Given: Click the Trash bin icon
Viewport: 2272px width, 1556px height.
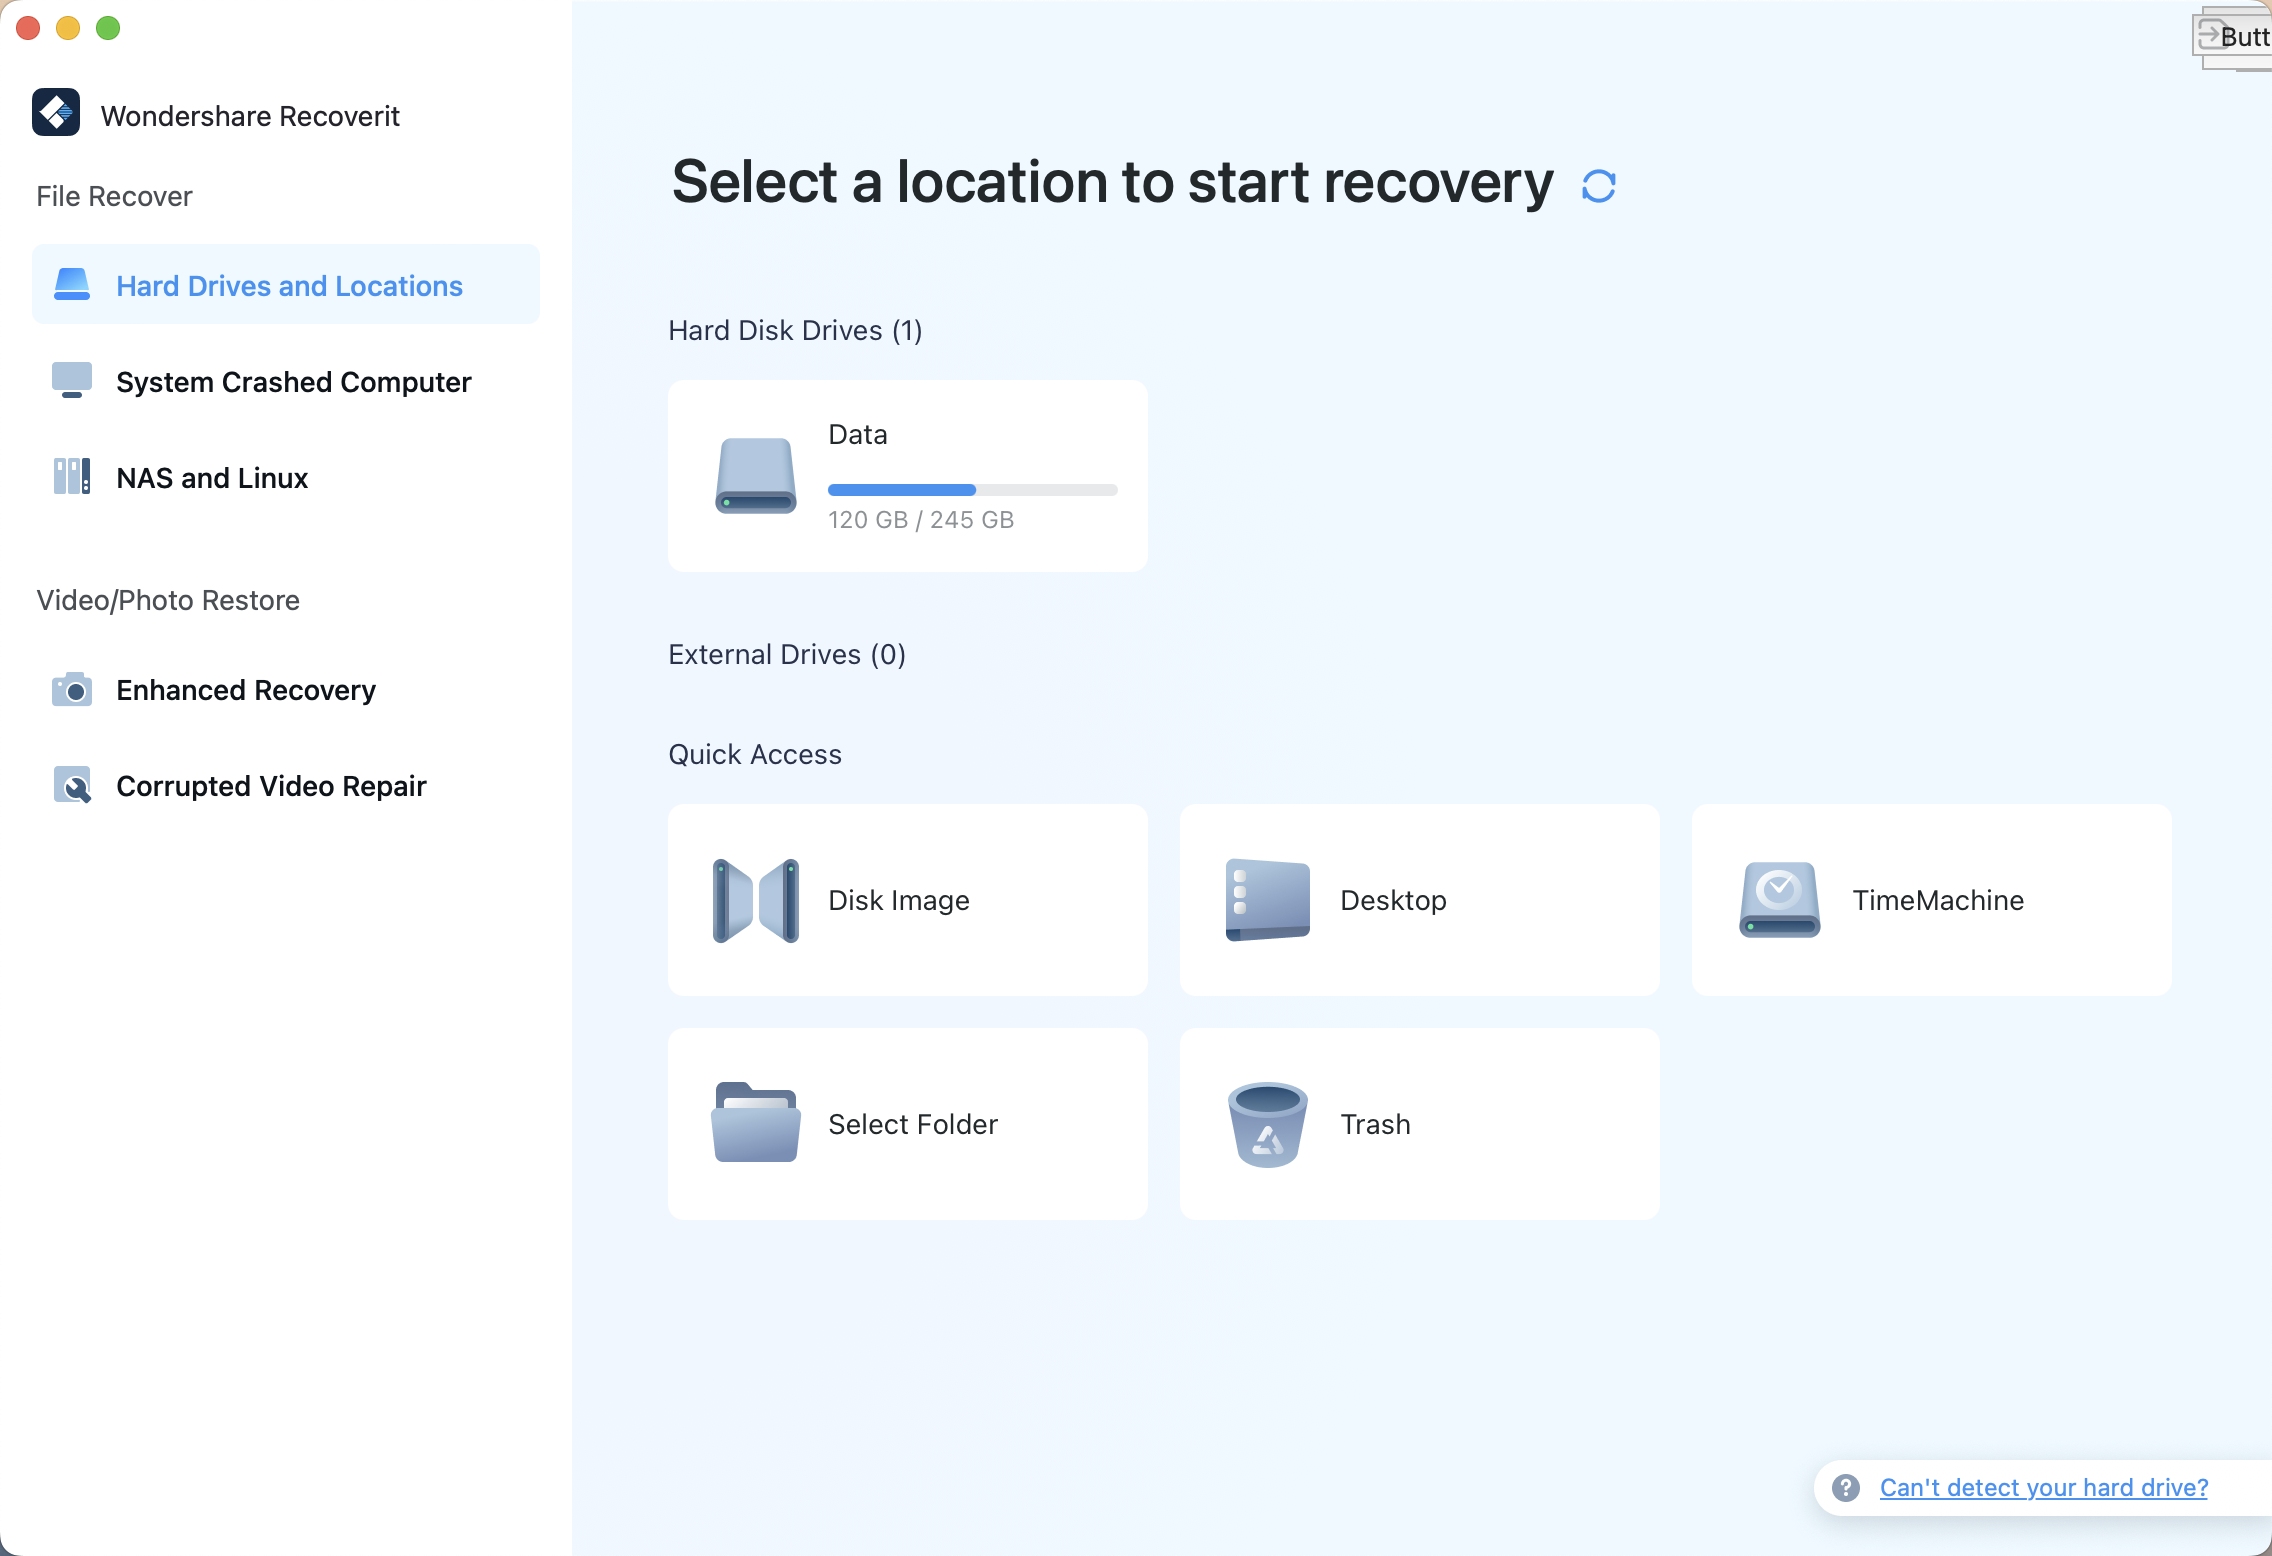Looking at the screenshot, I should click(x=1268, y=1124).
